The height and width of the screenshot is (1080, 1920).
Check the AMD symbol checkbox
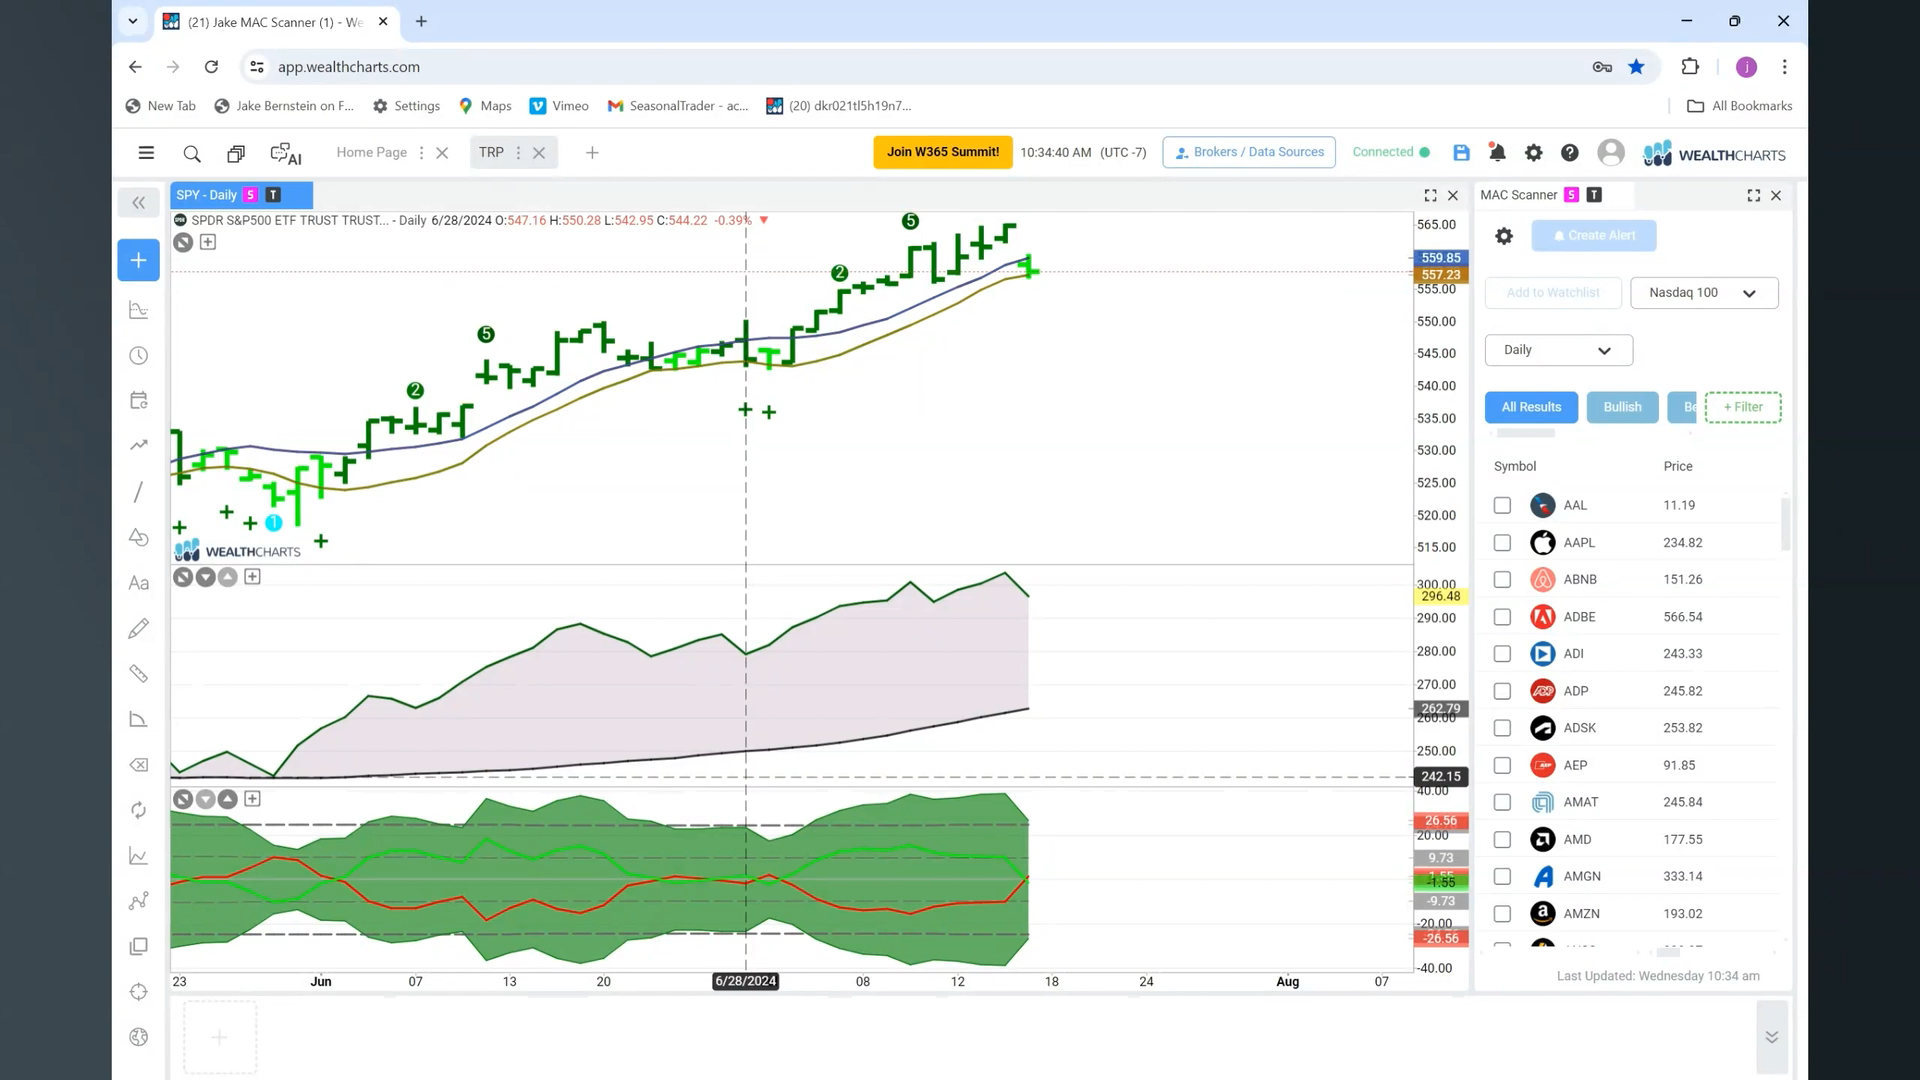point(1502,840)
